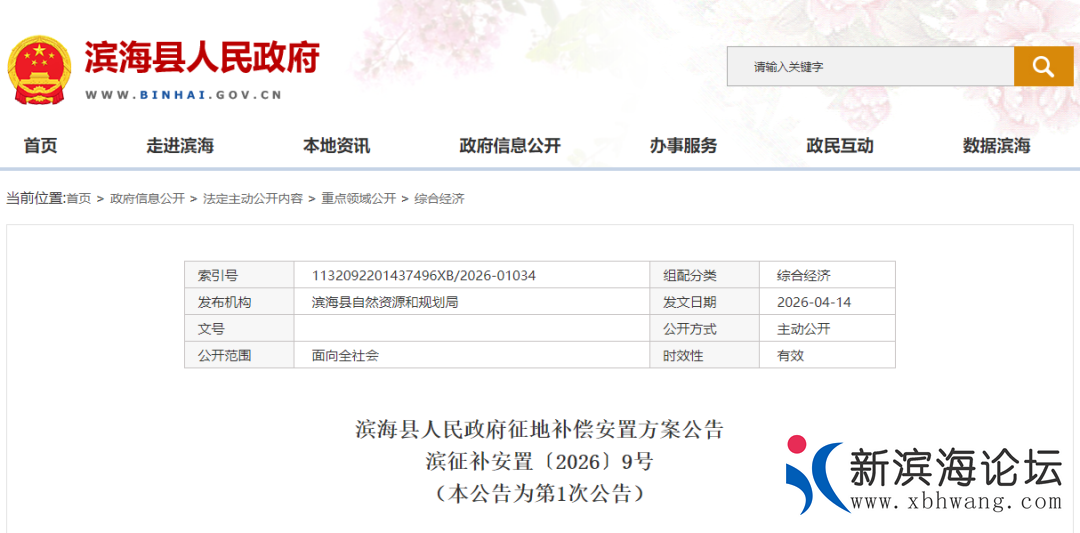
Task: Go to the 数据滨海 navigation item
Action: point(996,146)
